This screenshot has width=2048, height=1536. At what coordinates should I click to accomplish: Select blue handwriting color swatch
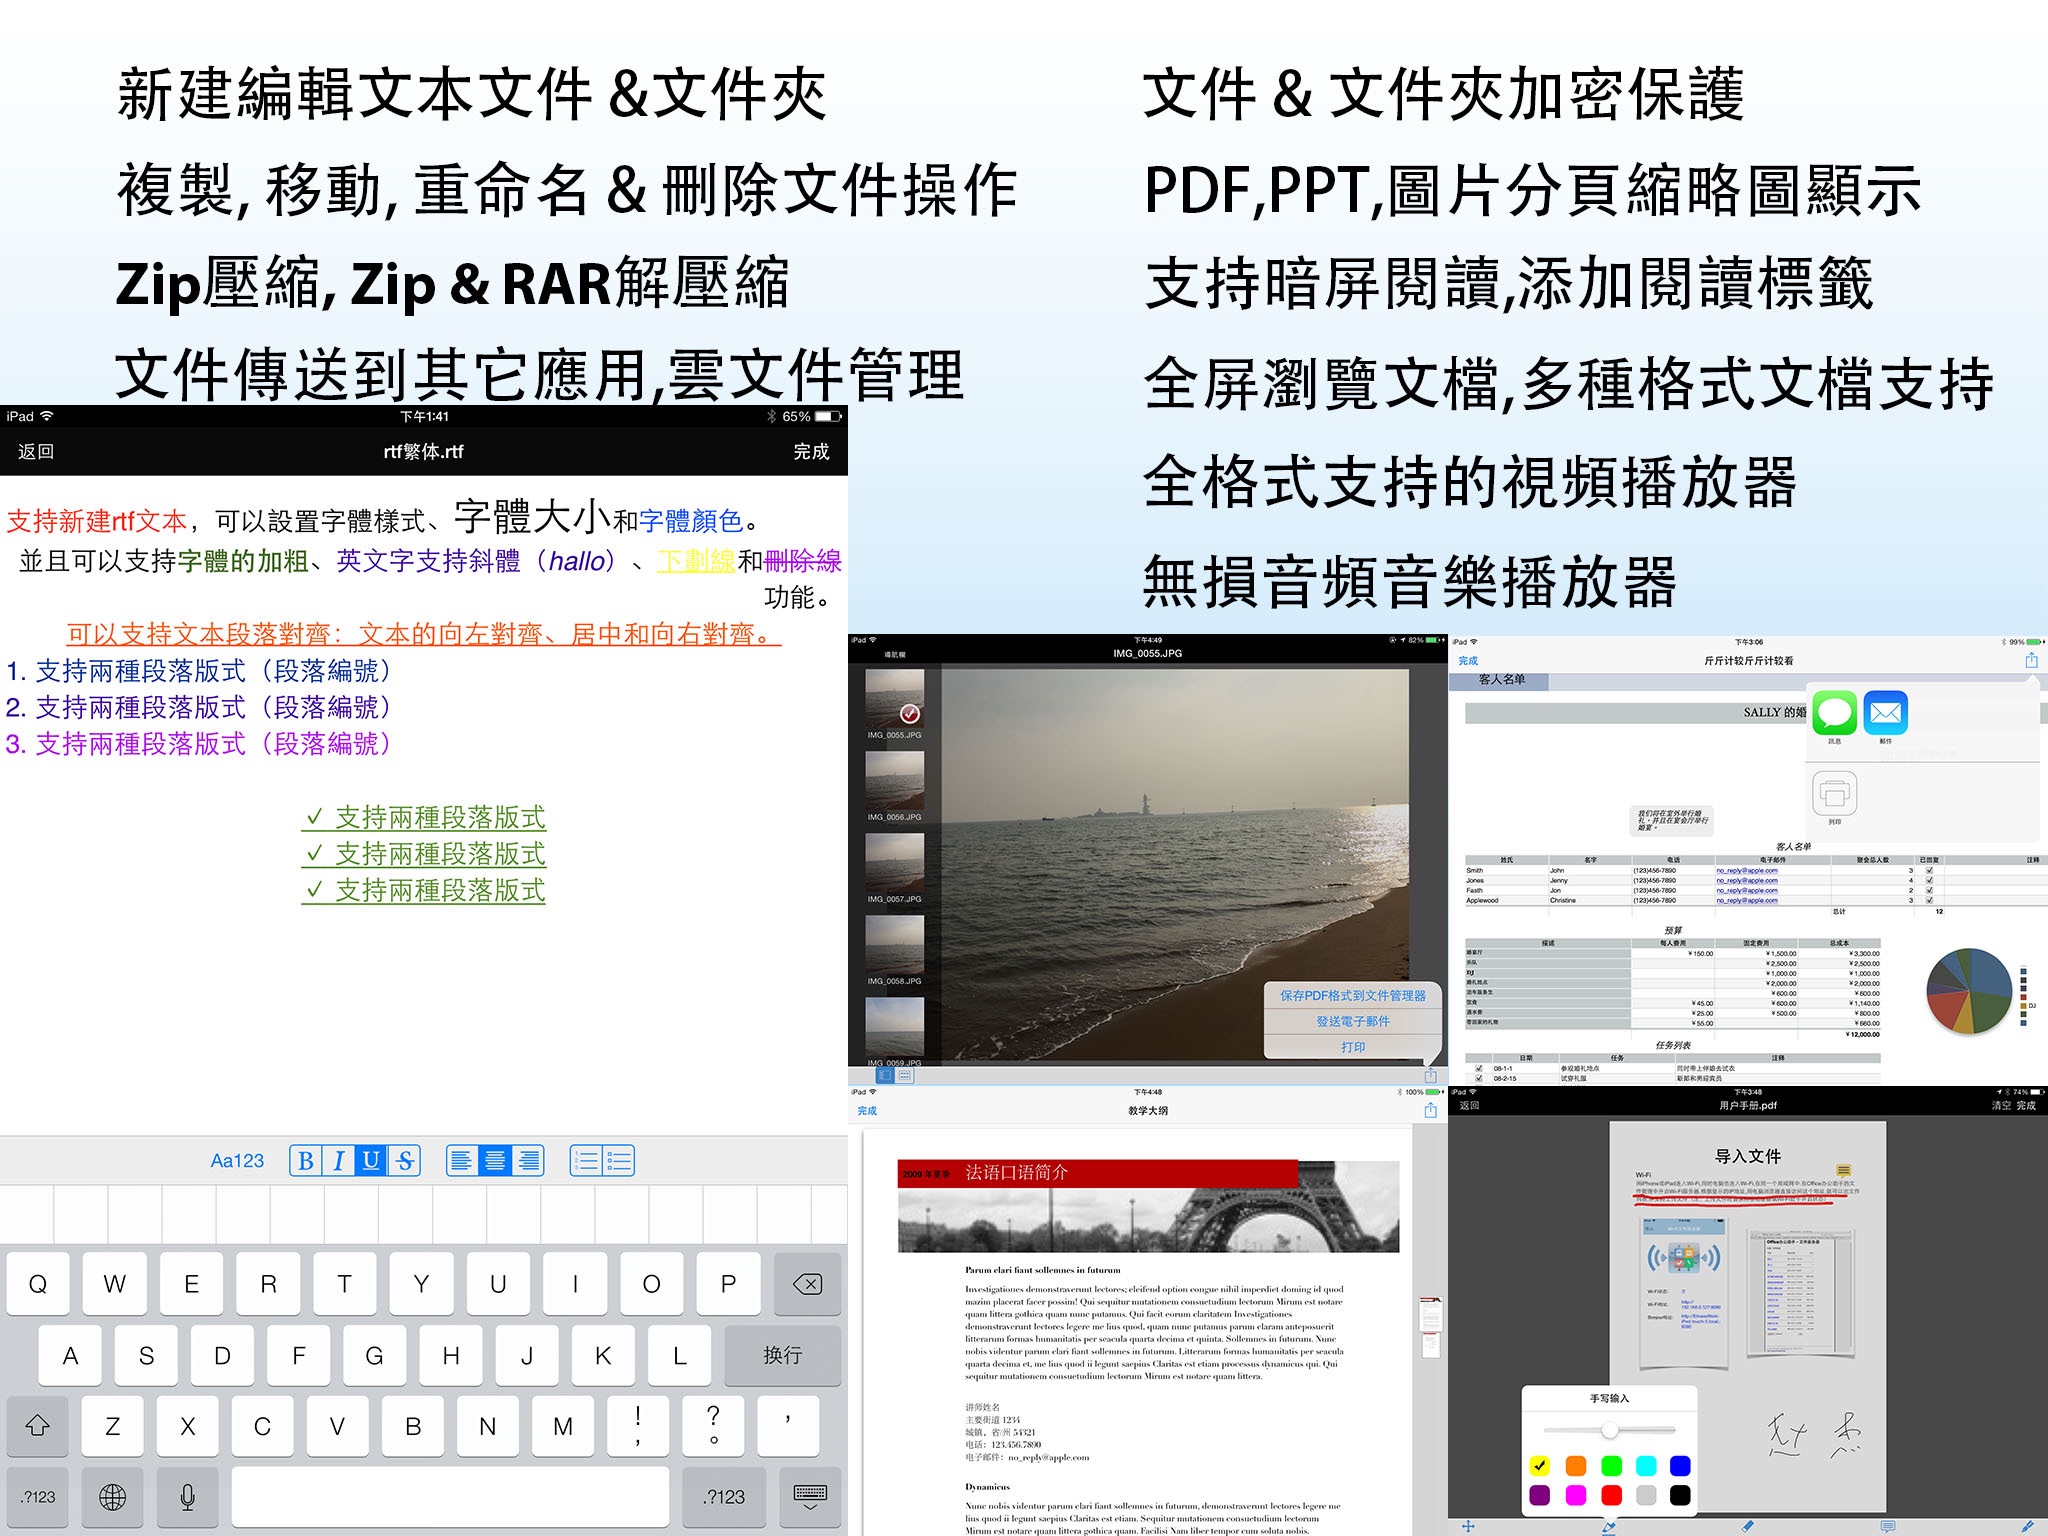tap(1680, 1466)
